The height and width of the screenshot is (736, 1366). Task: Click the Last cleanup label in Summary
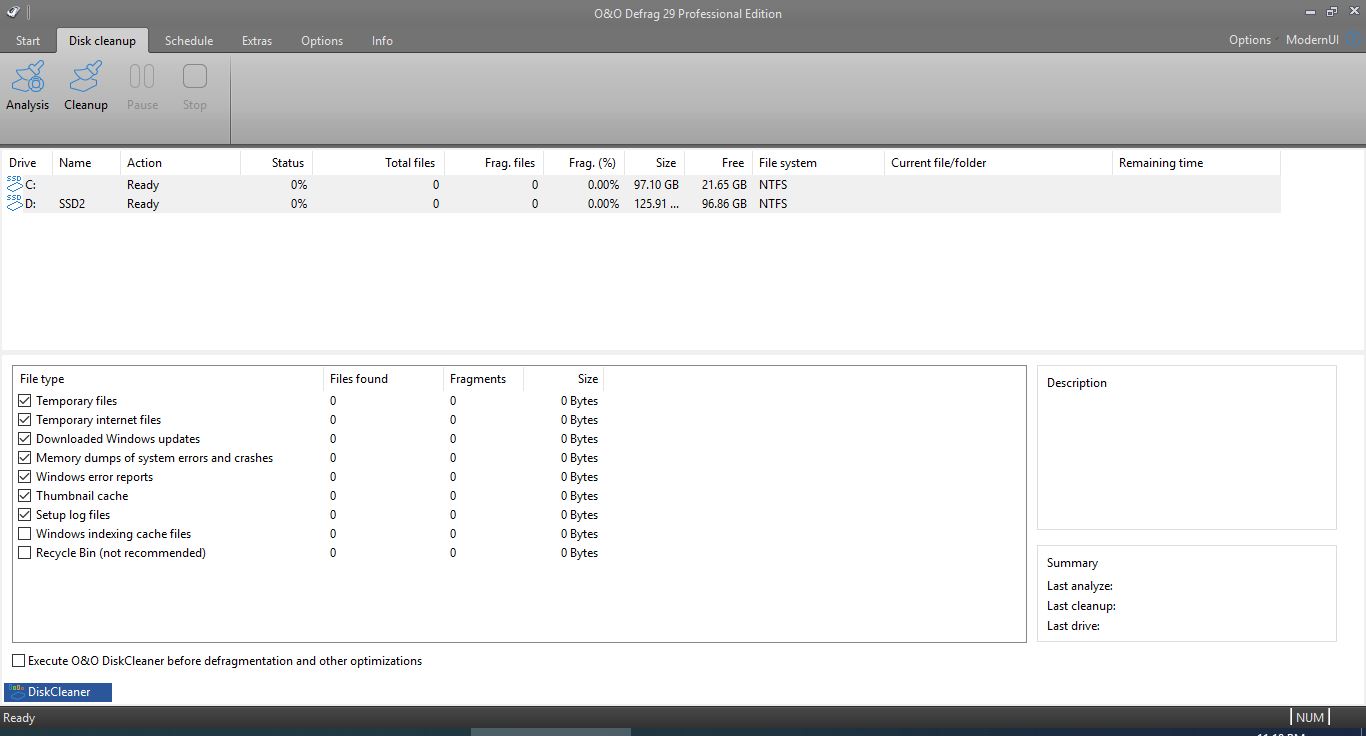pyautogui.click(x=1081, y=606)
